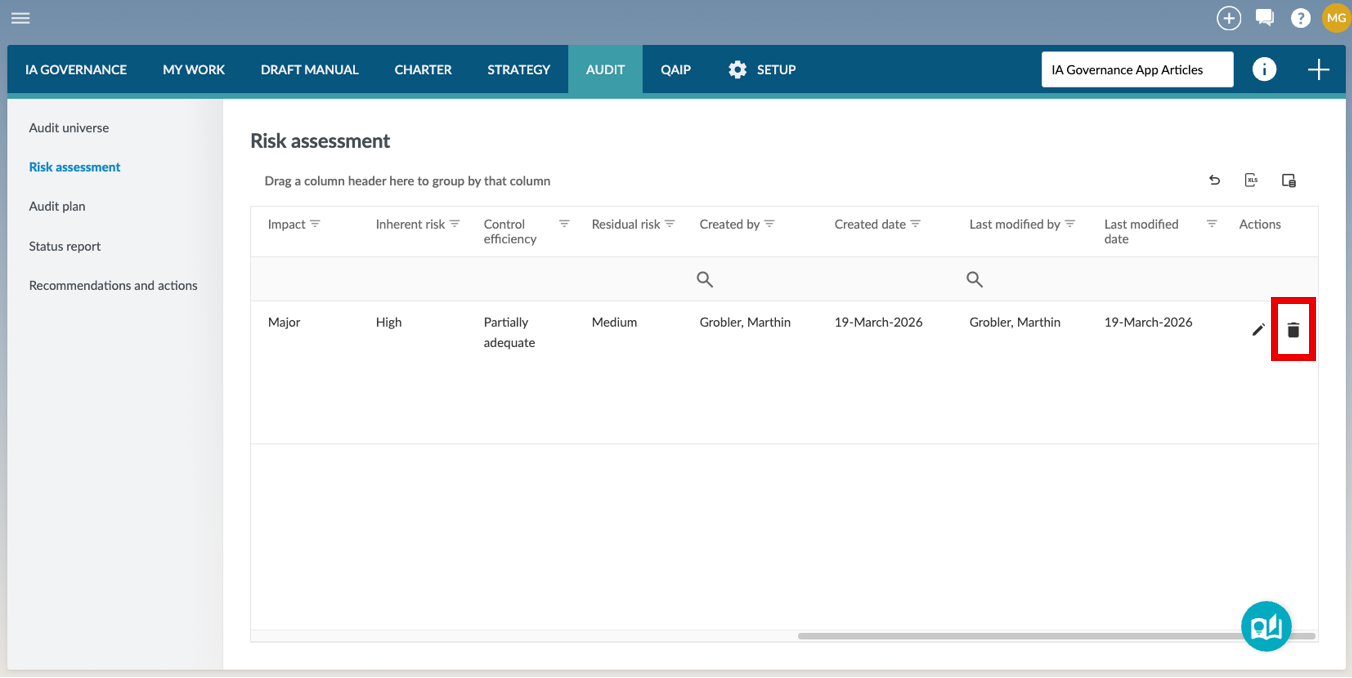Switch to the Strategy tab
The height and width of the screenshot is (678, 1352).
tap(519, 70)
